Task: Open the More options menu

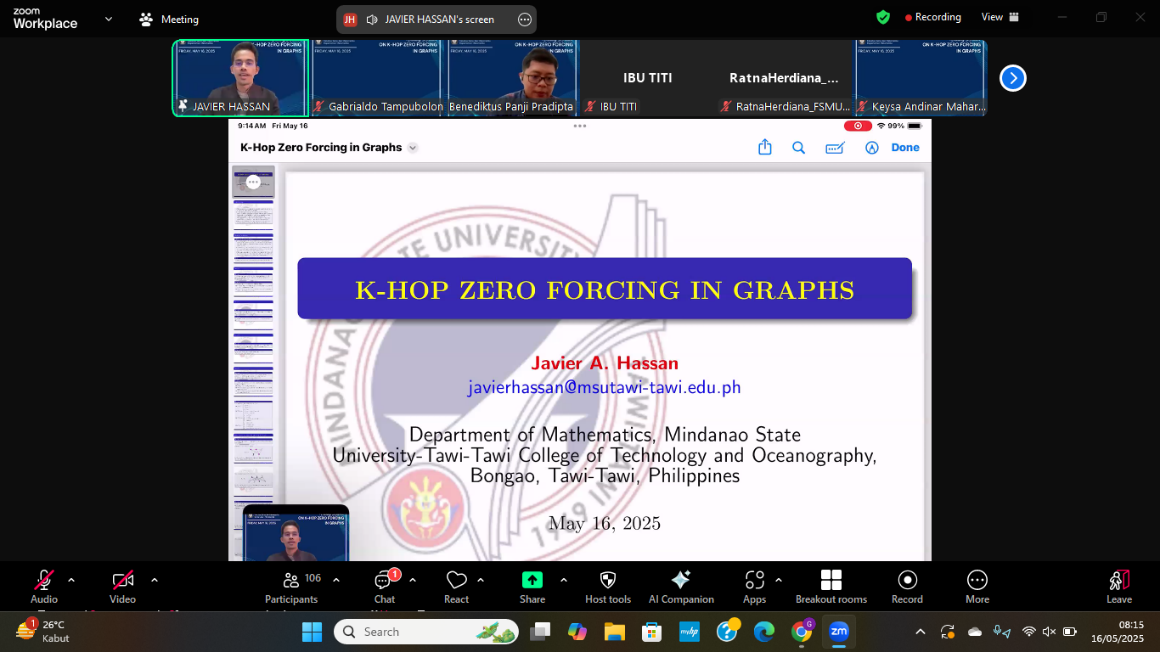Action: (x=977, y=582)
